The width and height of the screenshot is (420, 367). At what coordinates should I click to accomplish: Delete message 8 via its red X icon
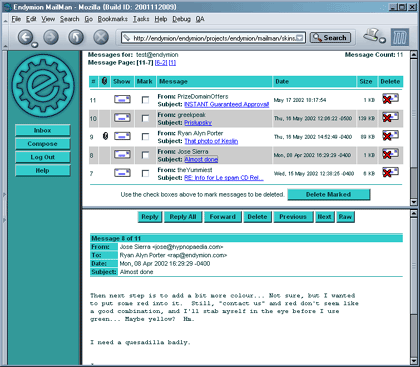(390, 154)
